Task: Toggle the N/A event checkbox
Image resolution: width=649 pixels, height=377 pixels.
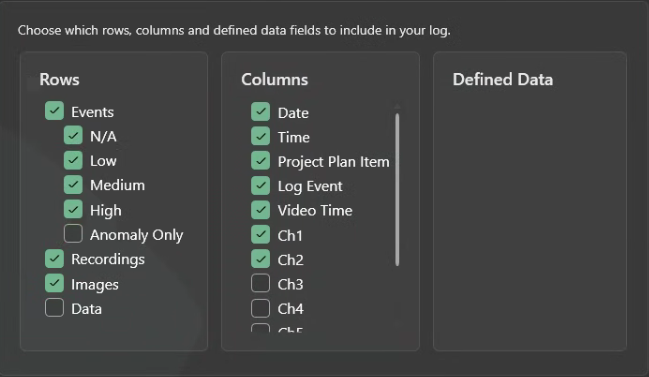Action: click(x=73, y=135)
